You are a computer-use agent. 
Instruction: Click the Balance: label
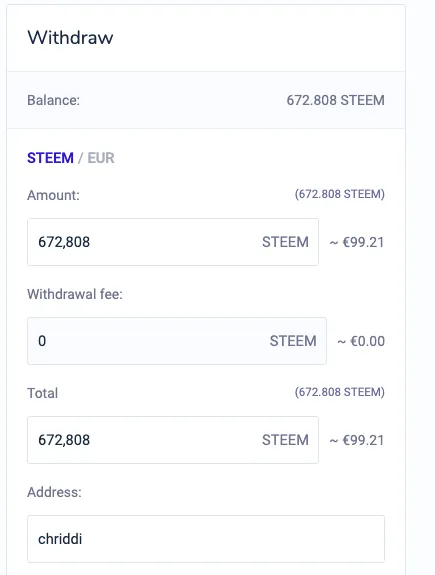point(54,100)
